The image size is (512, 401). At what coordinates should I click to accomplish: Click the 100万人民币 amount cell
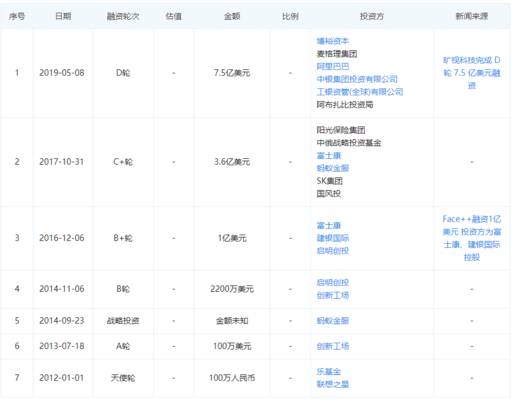tap(232, 378)
